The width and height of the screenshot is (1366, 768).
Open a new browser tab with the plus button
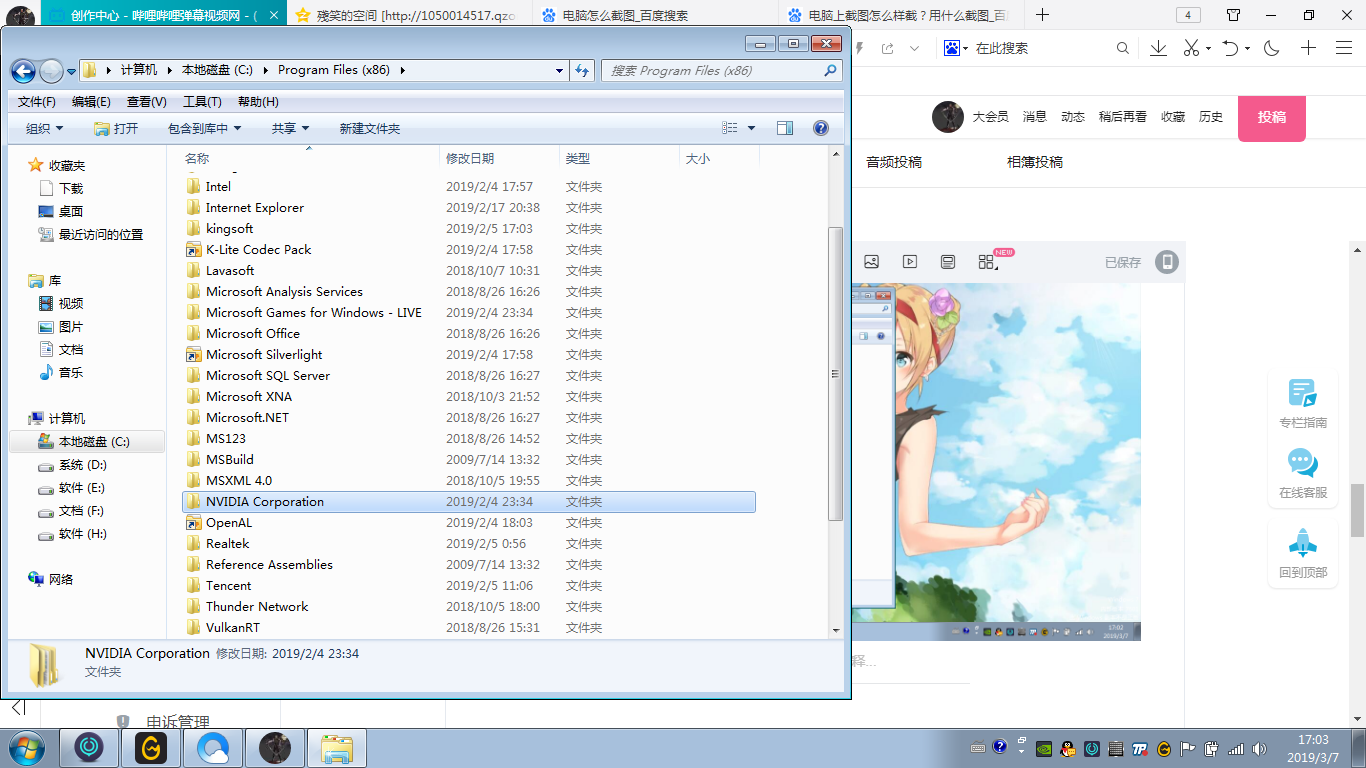click(1042, 15)
